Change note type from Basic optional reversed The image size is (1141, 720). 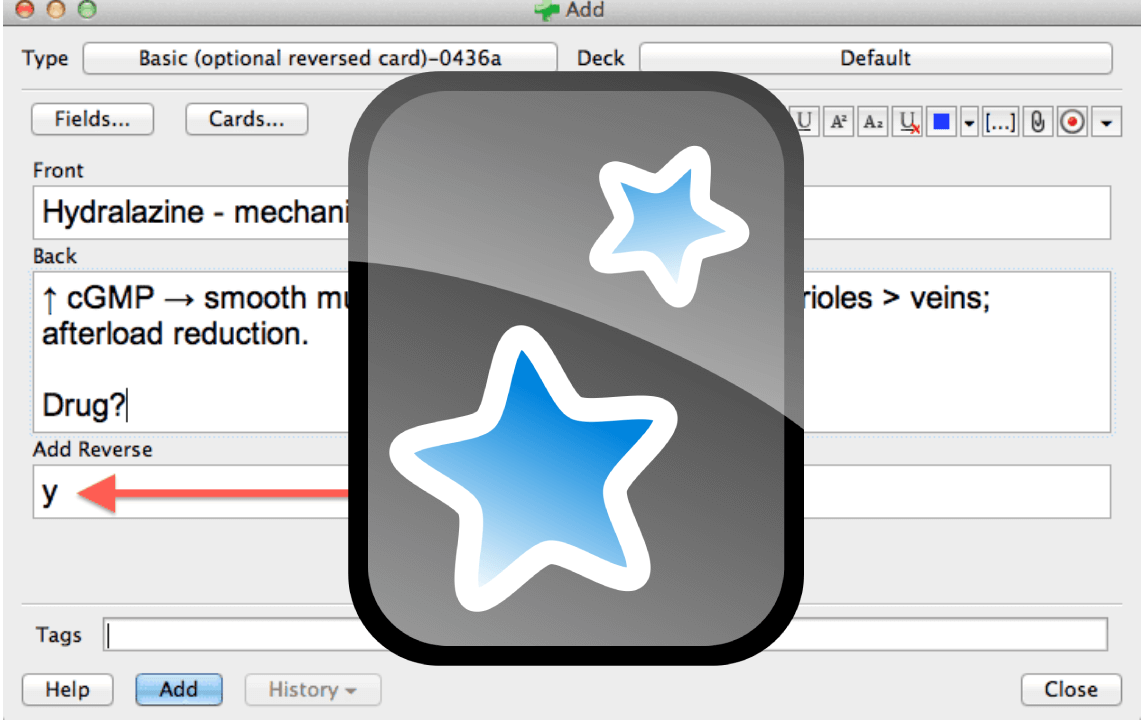click(x=320, y=58)
